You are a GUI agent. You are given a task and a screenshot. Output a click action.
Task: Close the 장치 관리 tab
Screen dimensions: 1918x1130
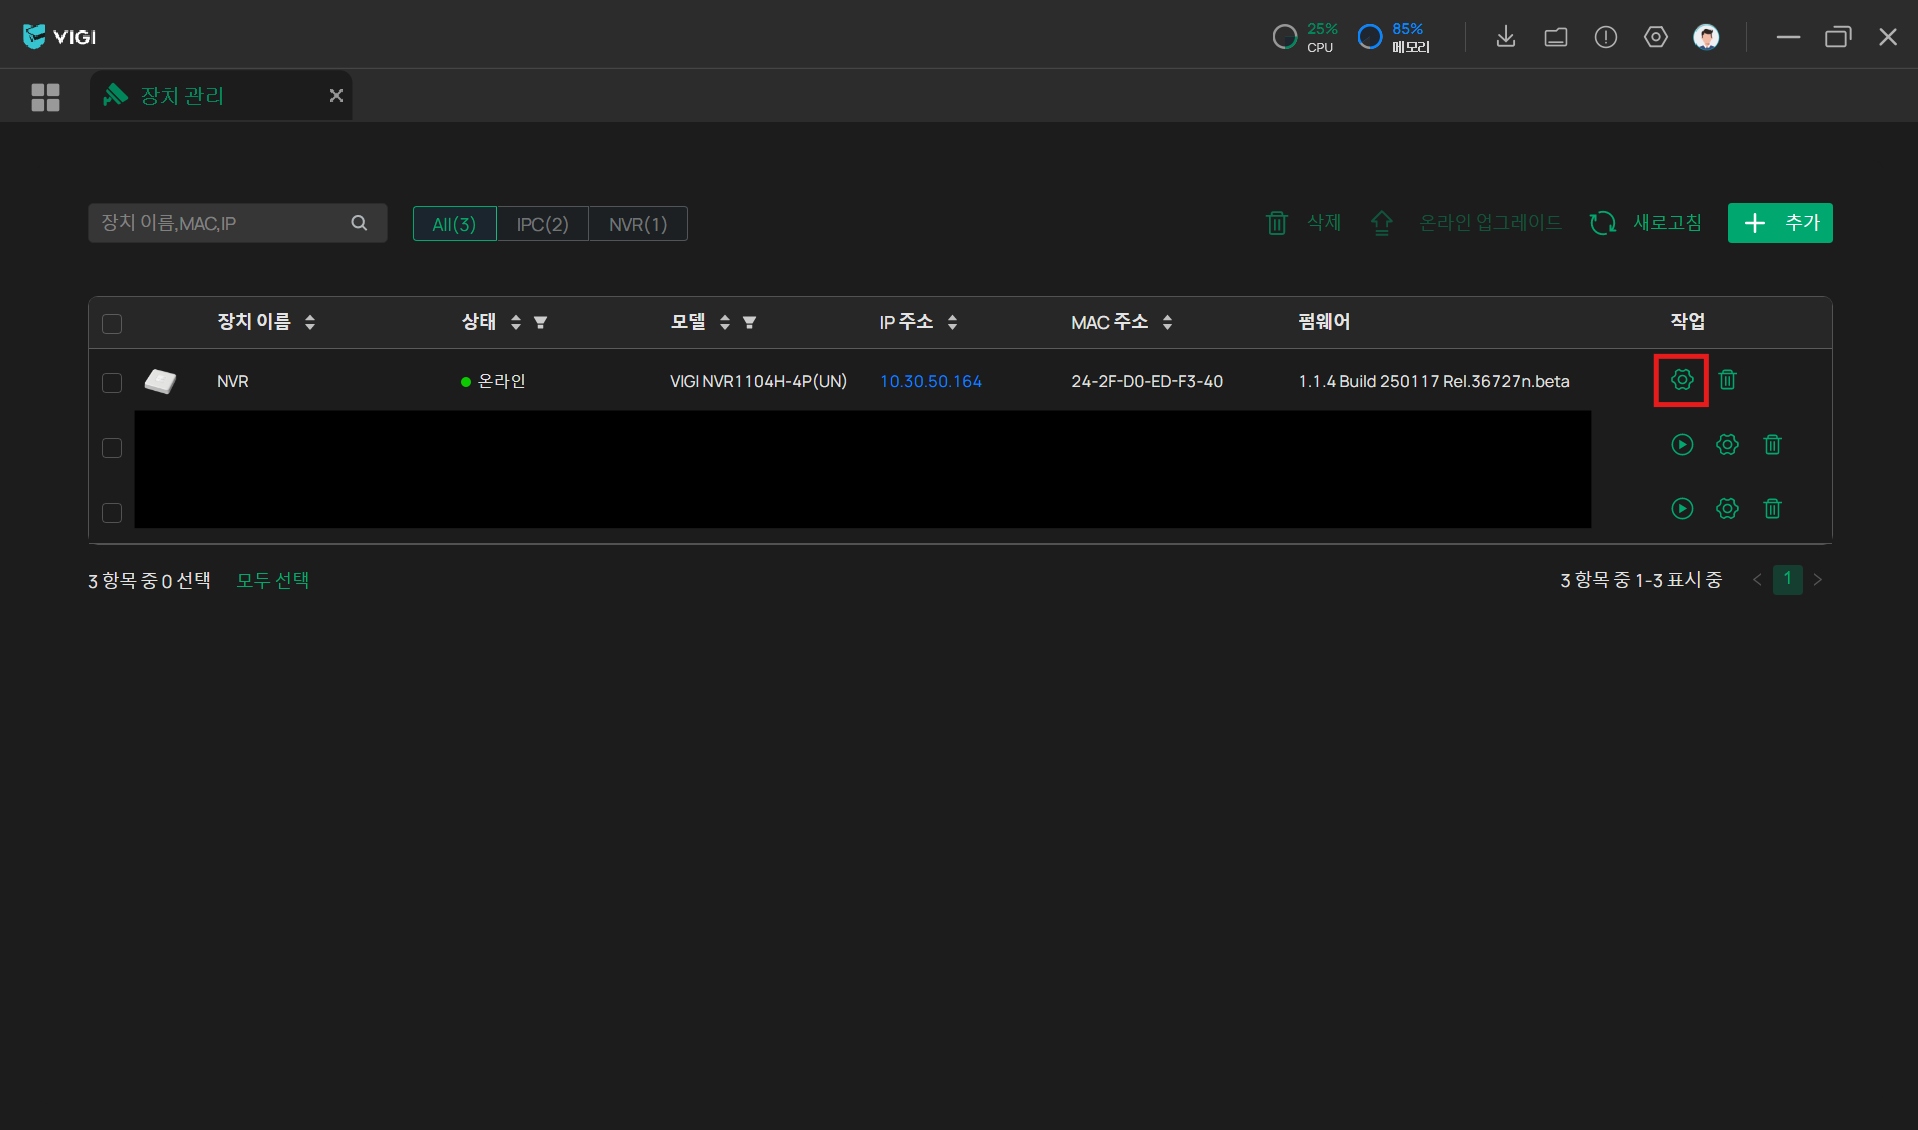tap(336, 95)
